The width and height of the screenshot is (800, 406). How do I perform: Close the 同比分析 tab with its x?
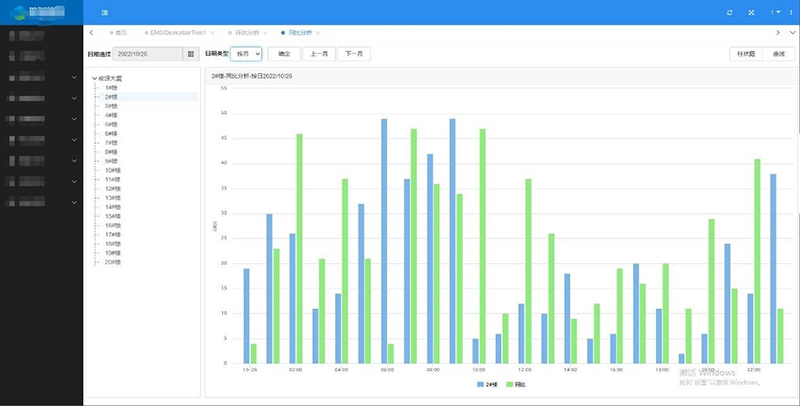tap(319, 33)
